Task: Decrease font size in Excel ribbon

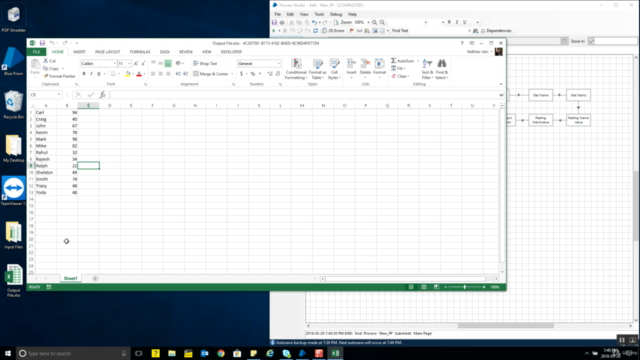Action: pyautogui.click(x=143, y=64)
